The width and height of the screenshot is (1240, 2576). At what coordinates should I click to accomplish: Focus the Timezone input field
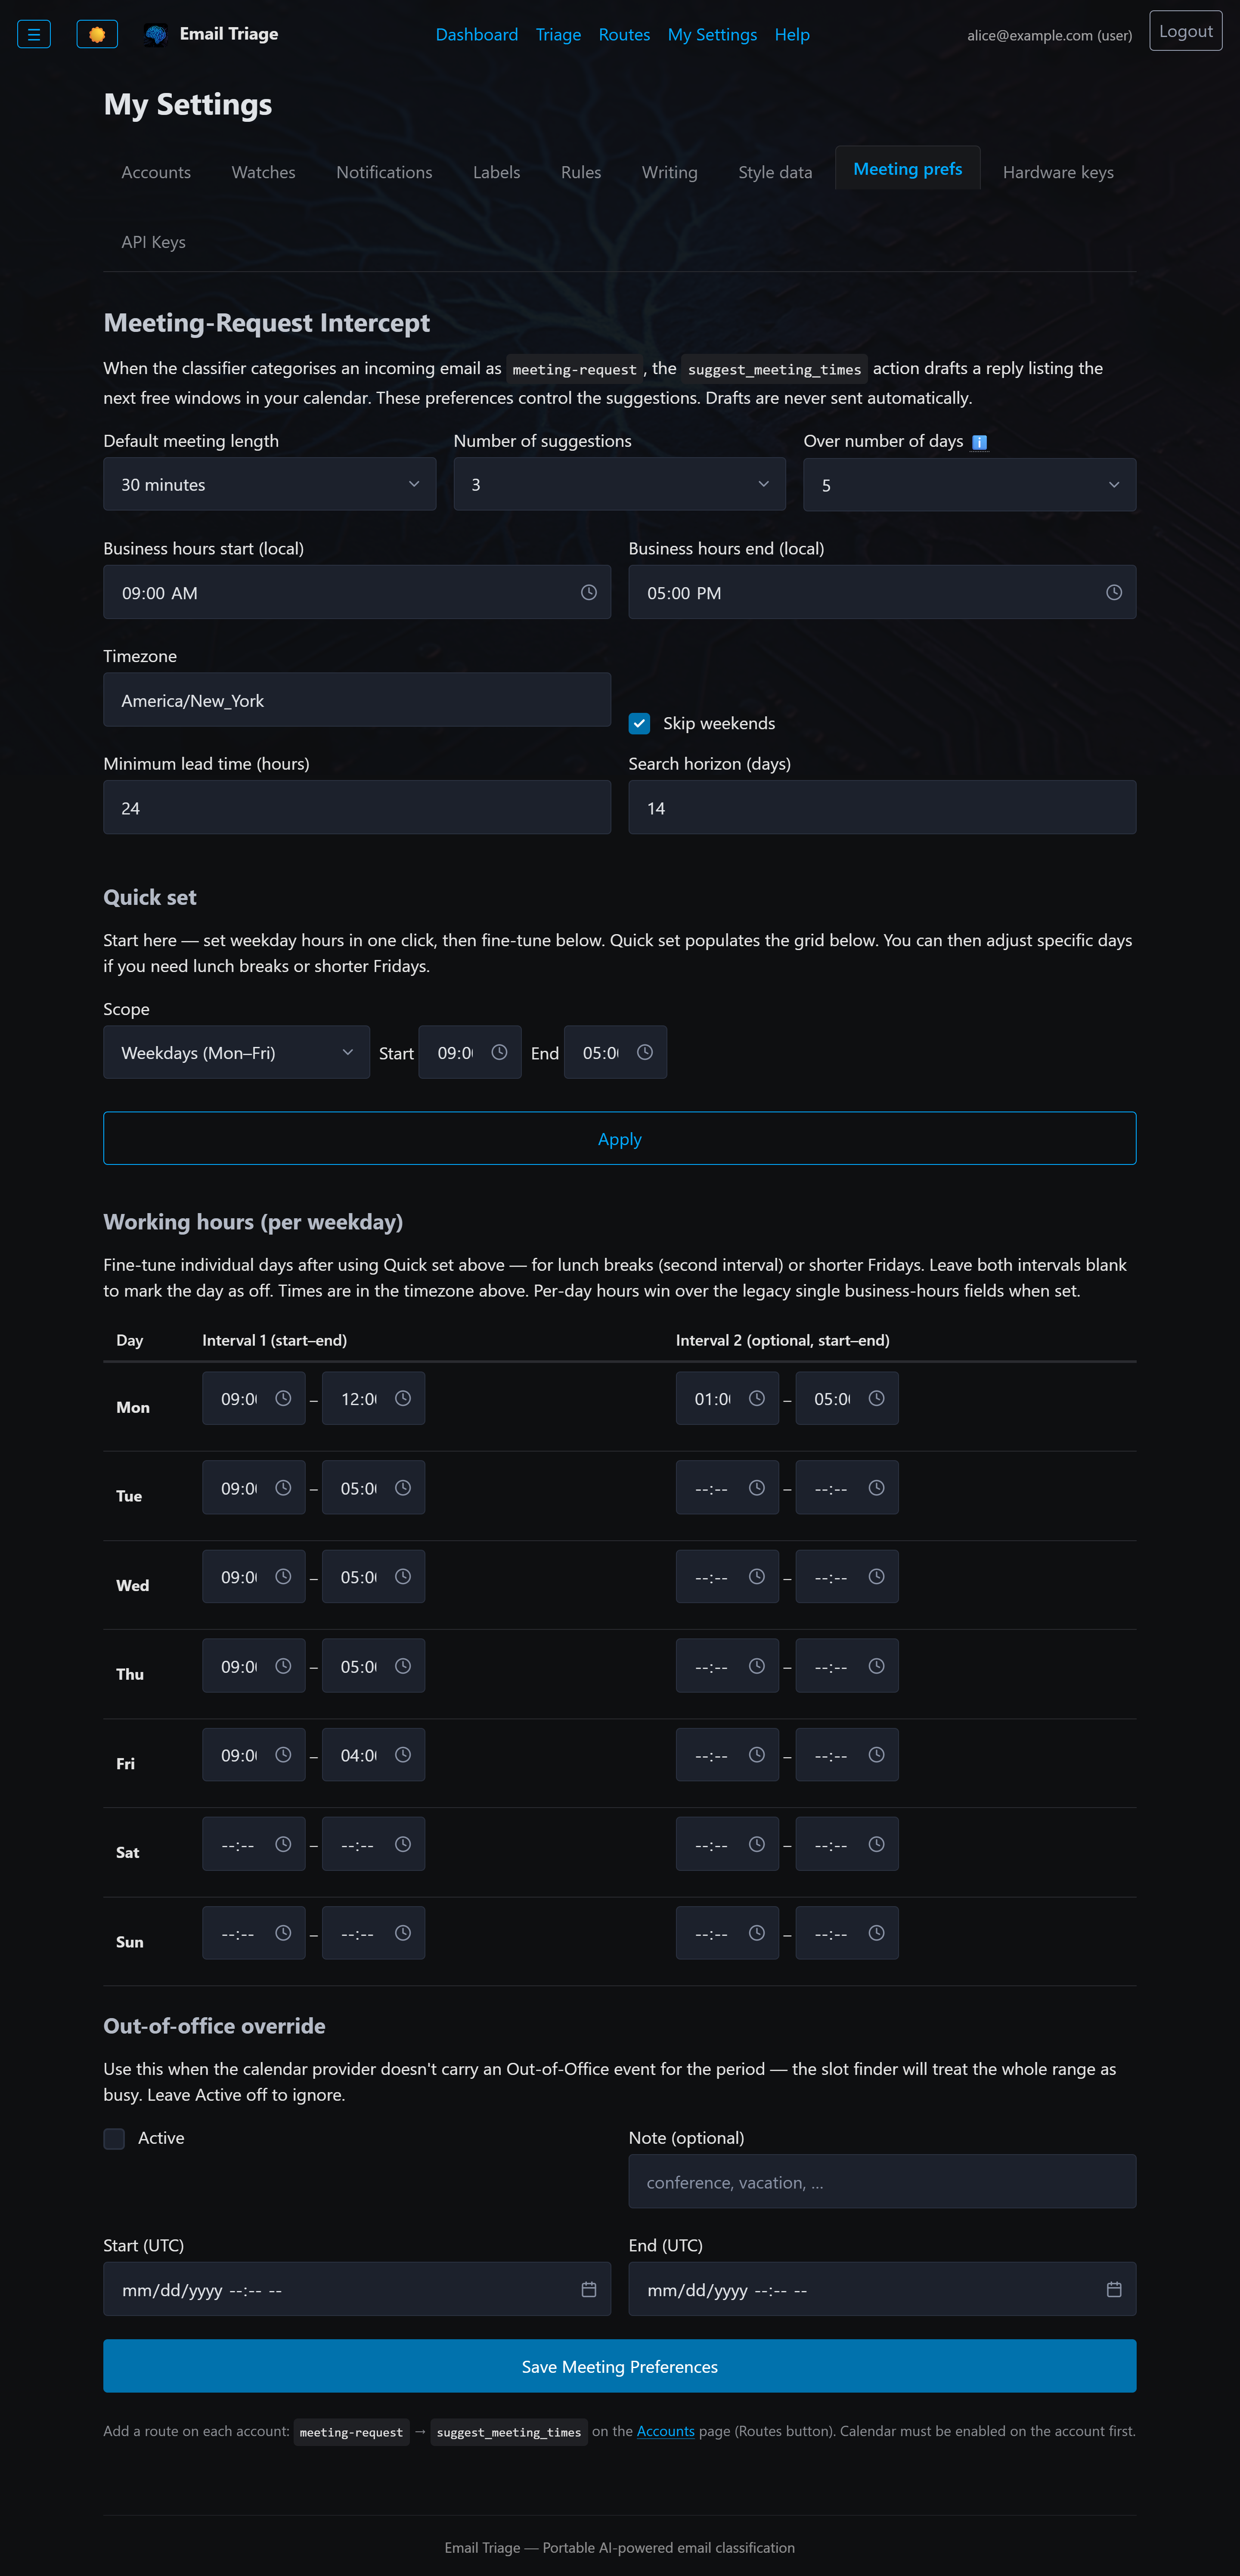[x=357, y=700]
